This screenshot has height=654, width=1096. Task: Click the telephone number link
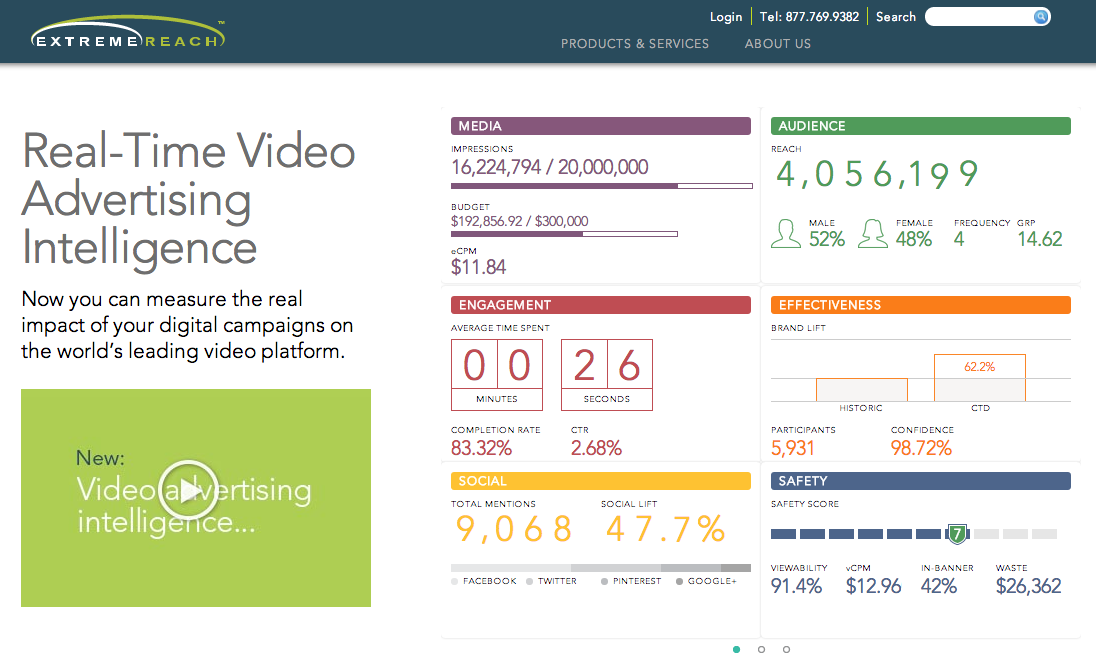point(809,17)
